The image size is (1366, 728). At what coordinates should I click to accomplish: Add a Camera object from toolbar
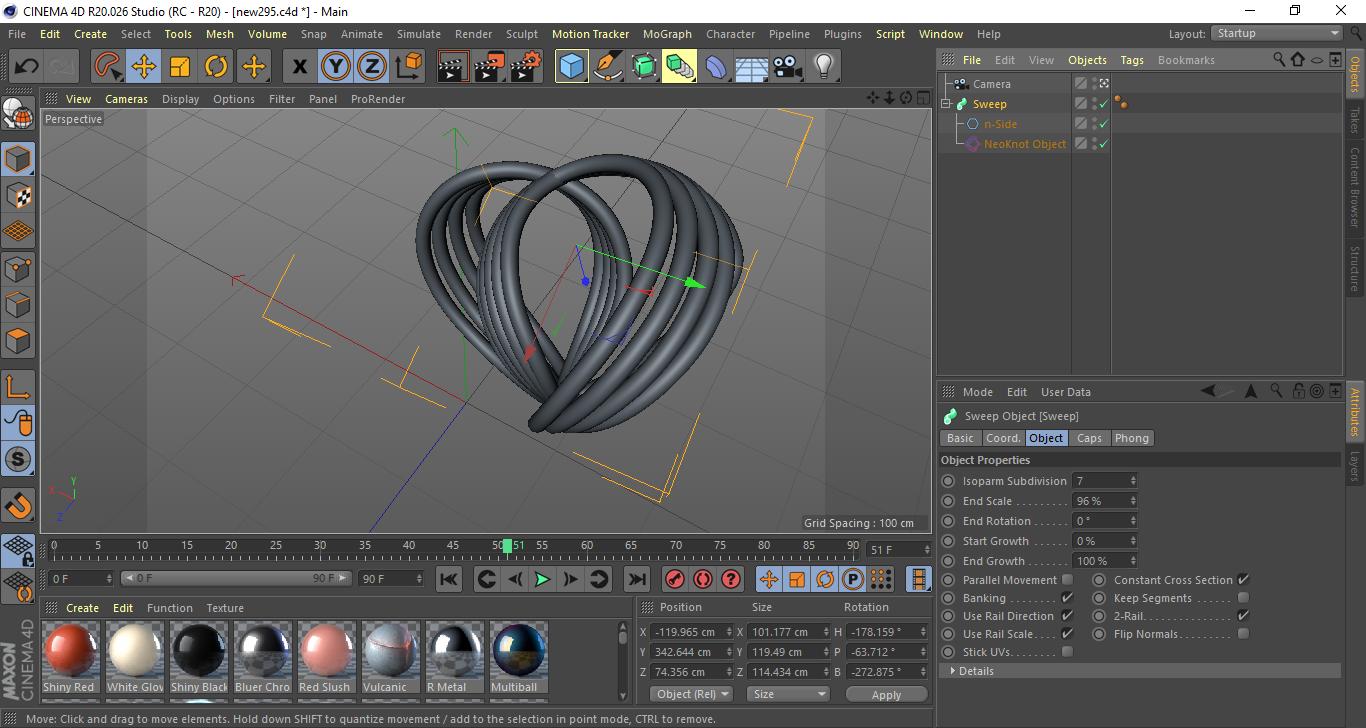coord(787,67)
